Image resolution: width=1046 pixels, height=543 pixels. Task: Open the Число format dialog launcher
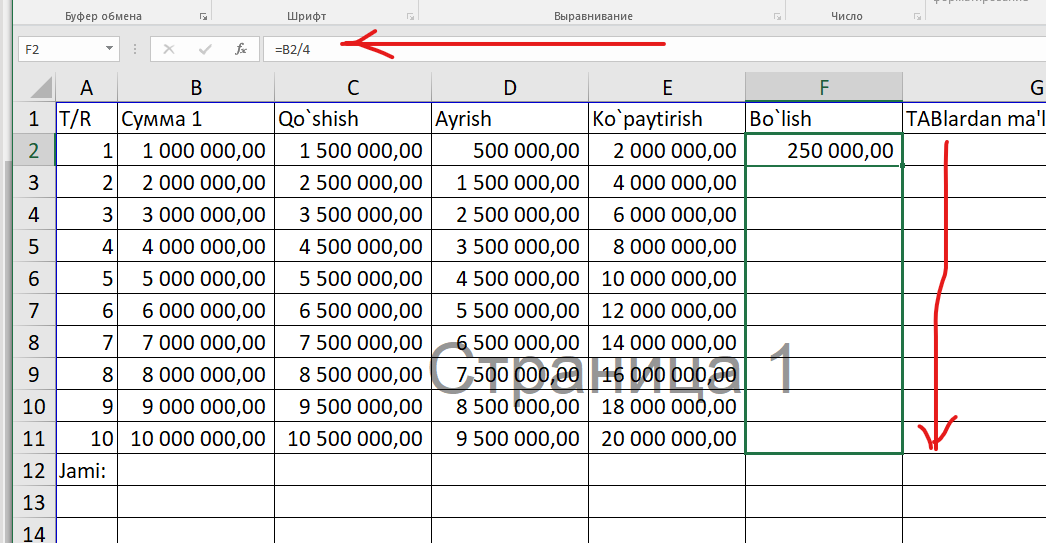917,17
